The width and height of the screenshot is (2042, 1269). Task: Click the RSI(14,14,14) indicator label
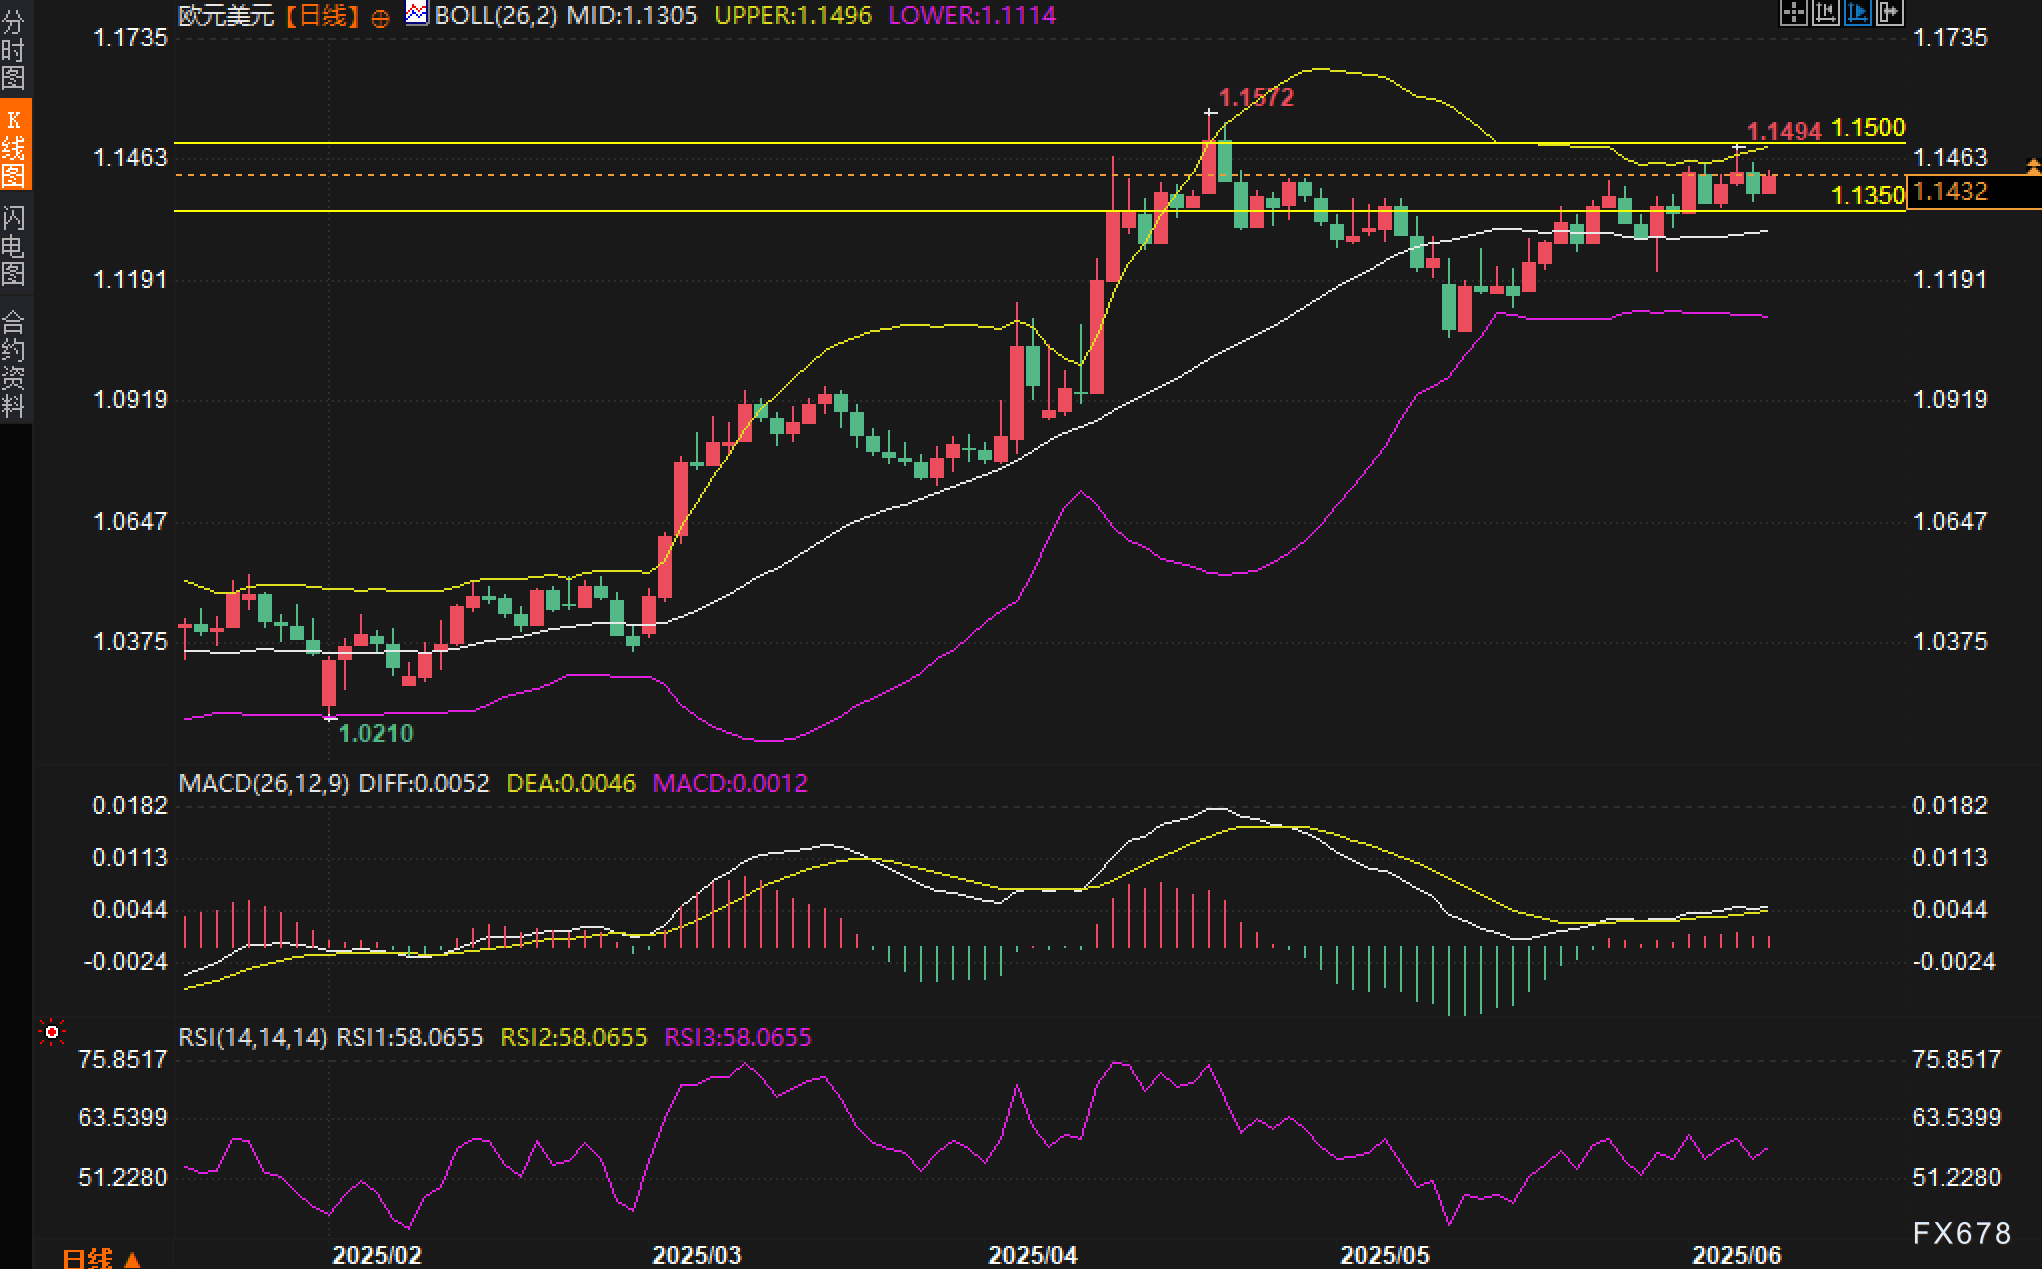(x=252, y=1037)
